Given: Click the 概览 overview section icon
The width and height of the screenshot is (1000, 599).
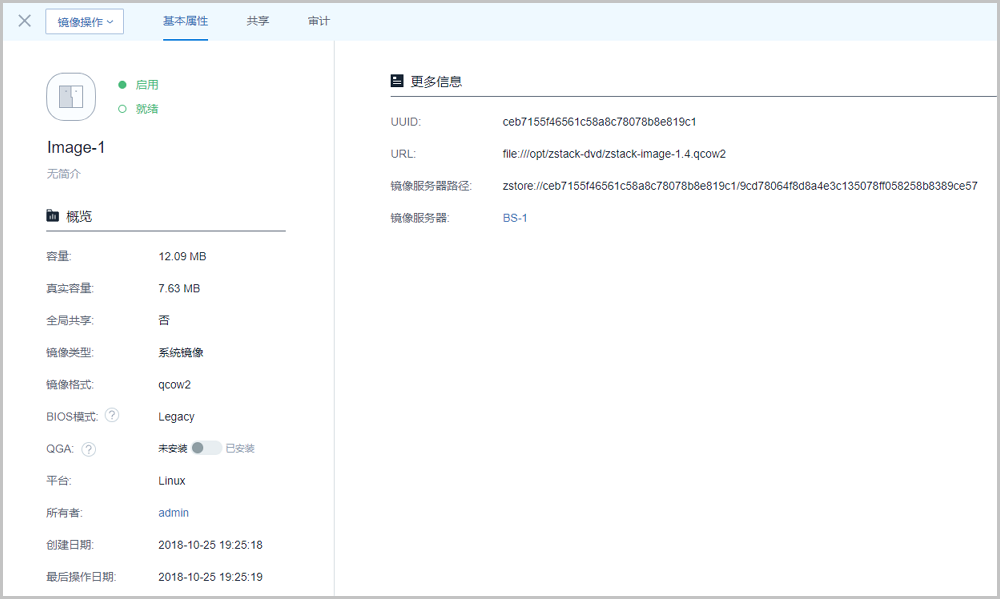Looking at the screenshot, I should 53,216.
